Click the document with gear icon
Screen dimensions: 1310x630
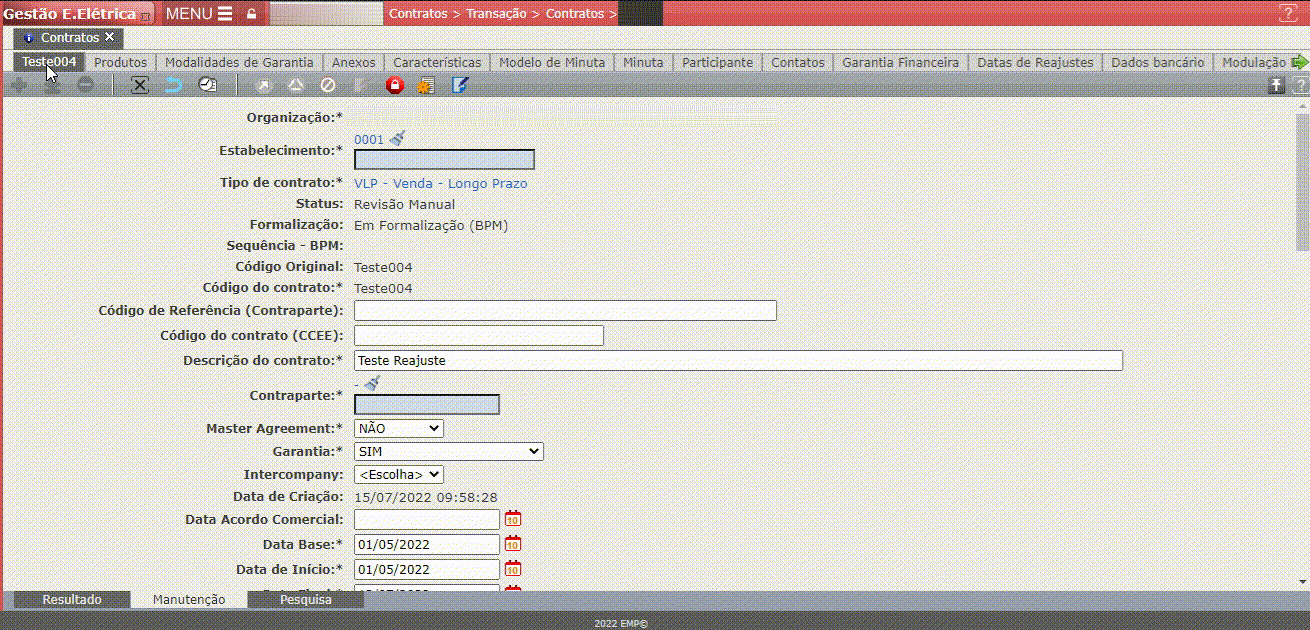[426, 86]
